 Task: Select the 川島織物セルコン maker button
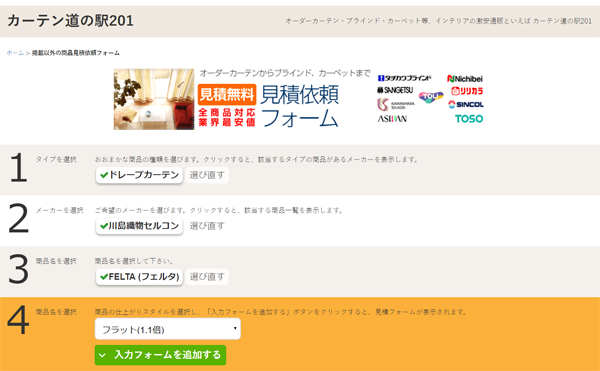point(139,226)
